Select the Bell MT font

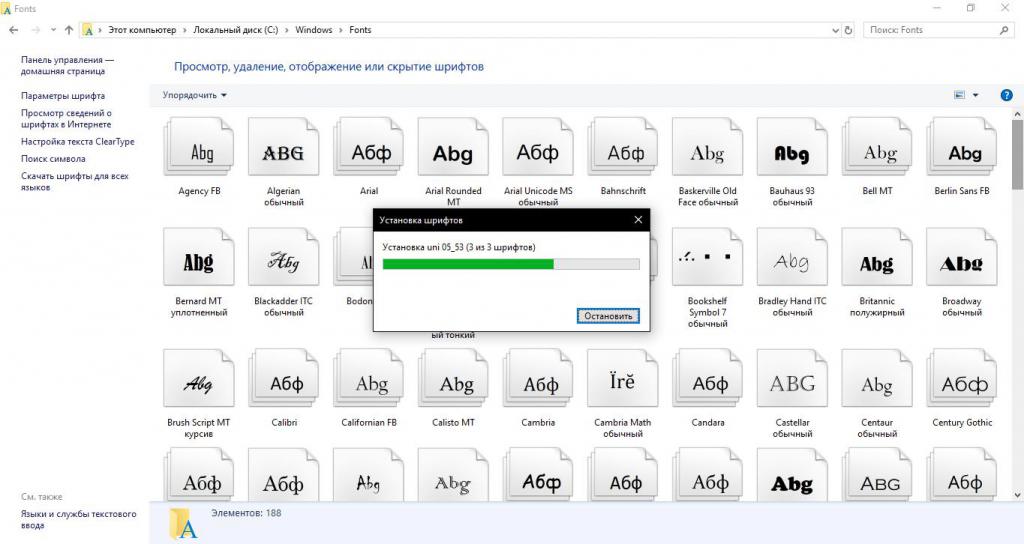[x=877, y=147]
